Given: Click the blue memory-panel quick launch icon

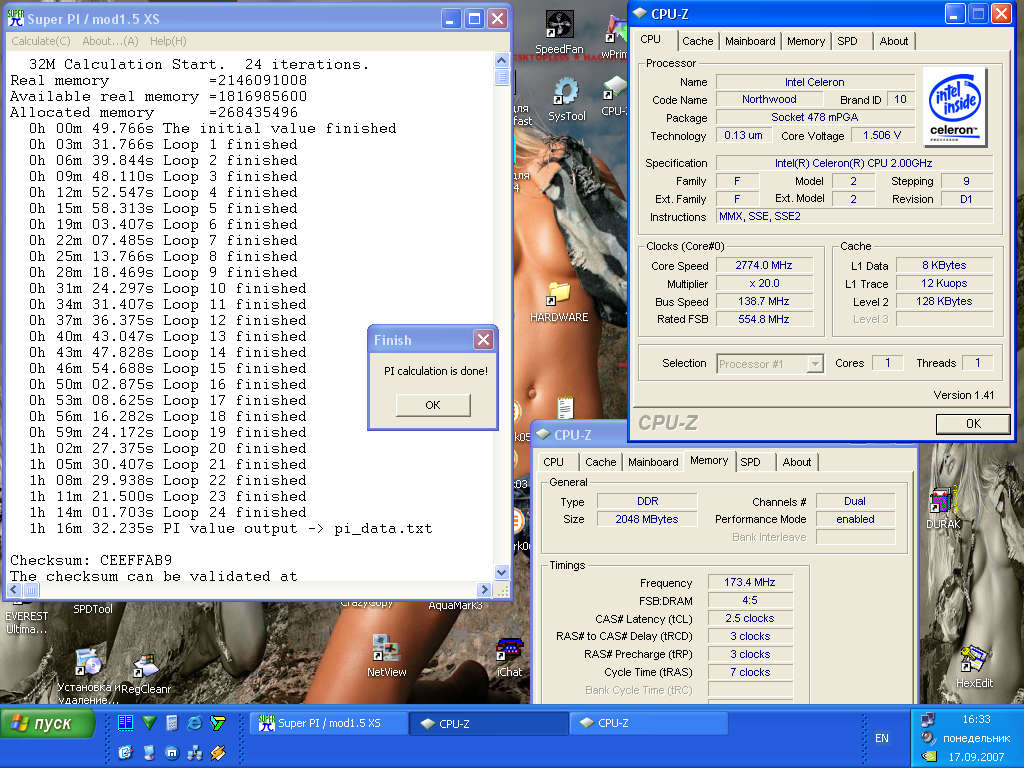Looking at the screenshot, I should click(x=125, y=722).
